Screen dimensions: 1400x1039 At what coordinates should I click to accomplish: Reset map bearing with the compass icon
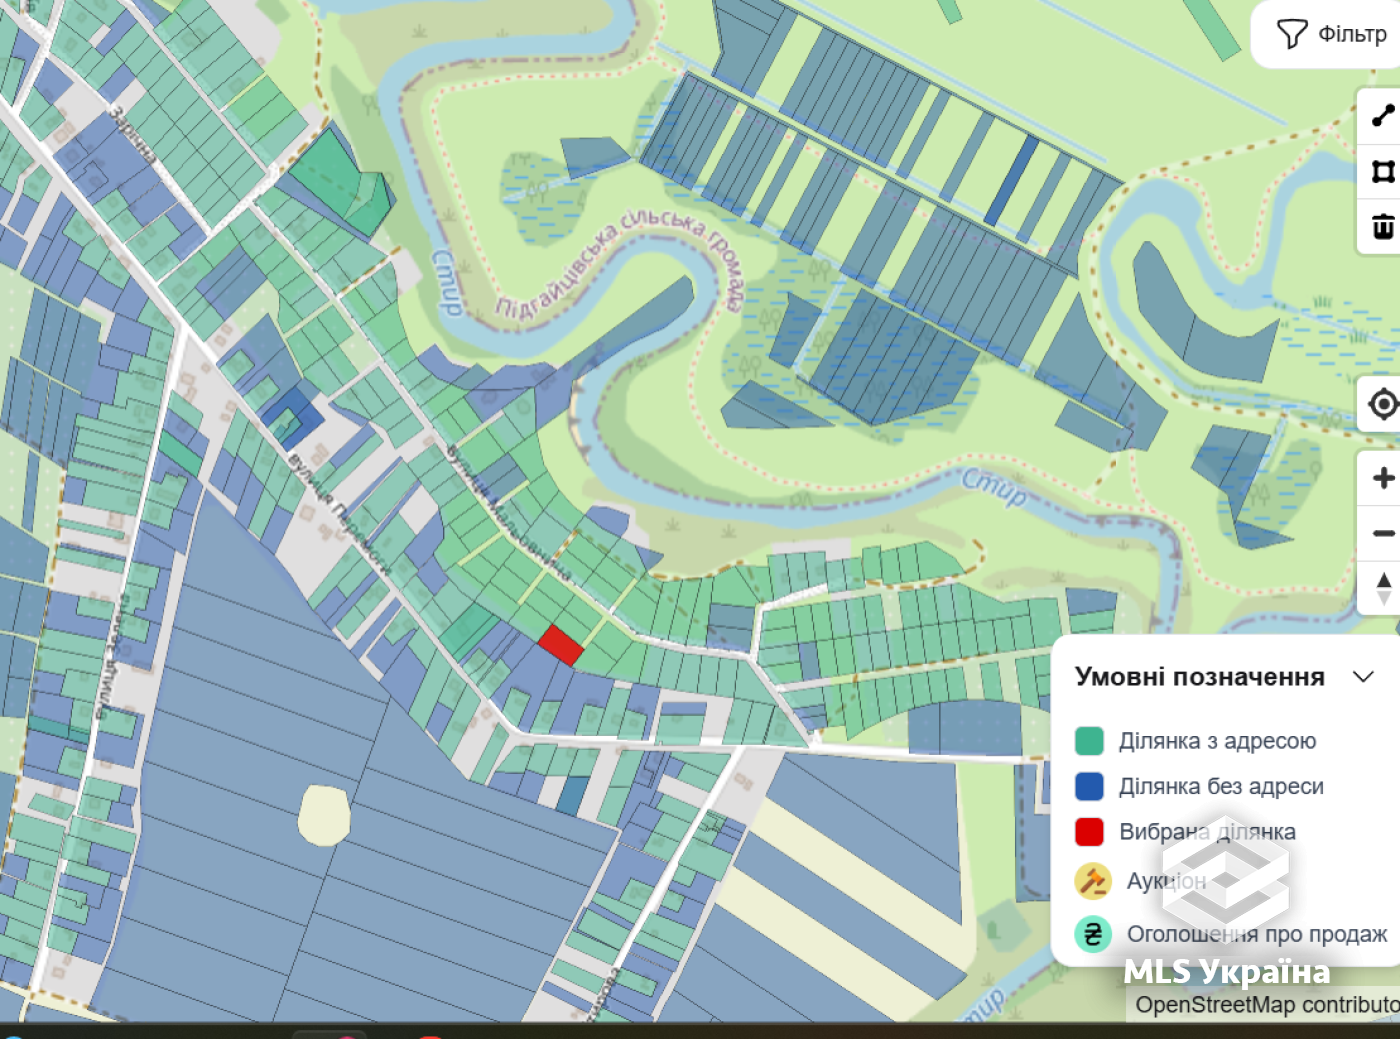coord(1382,588)
